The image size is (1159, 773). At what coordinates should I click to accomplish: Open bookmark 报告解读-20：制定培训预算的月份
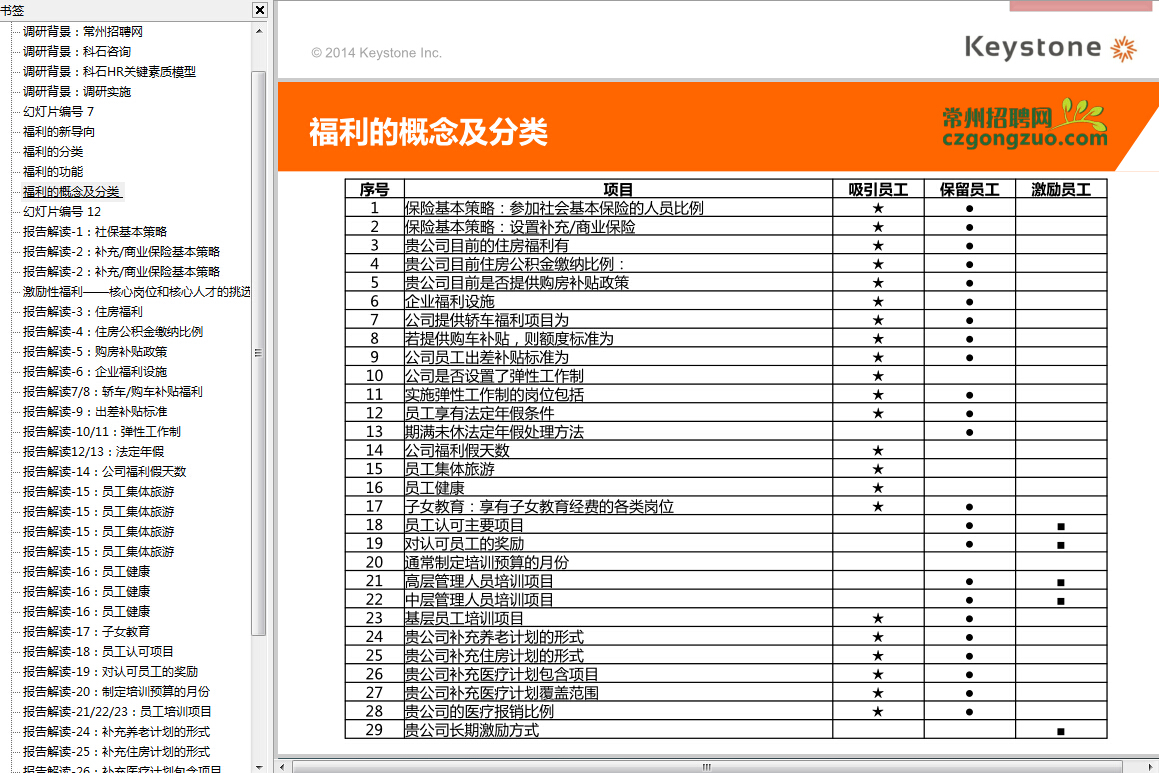[116, 691]
